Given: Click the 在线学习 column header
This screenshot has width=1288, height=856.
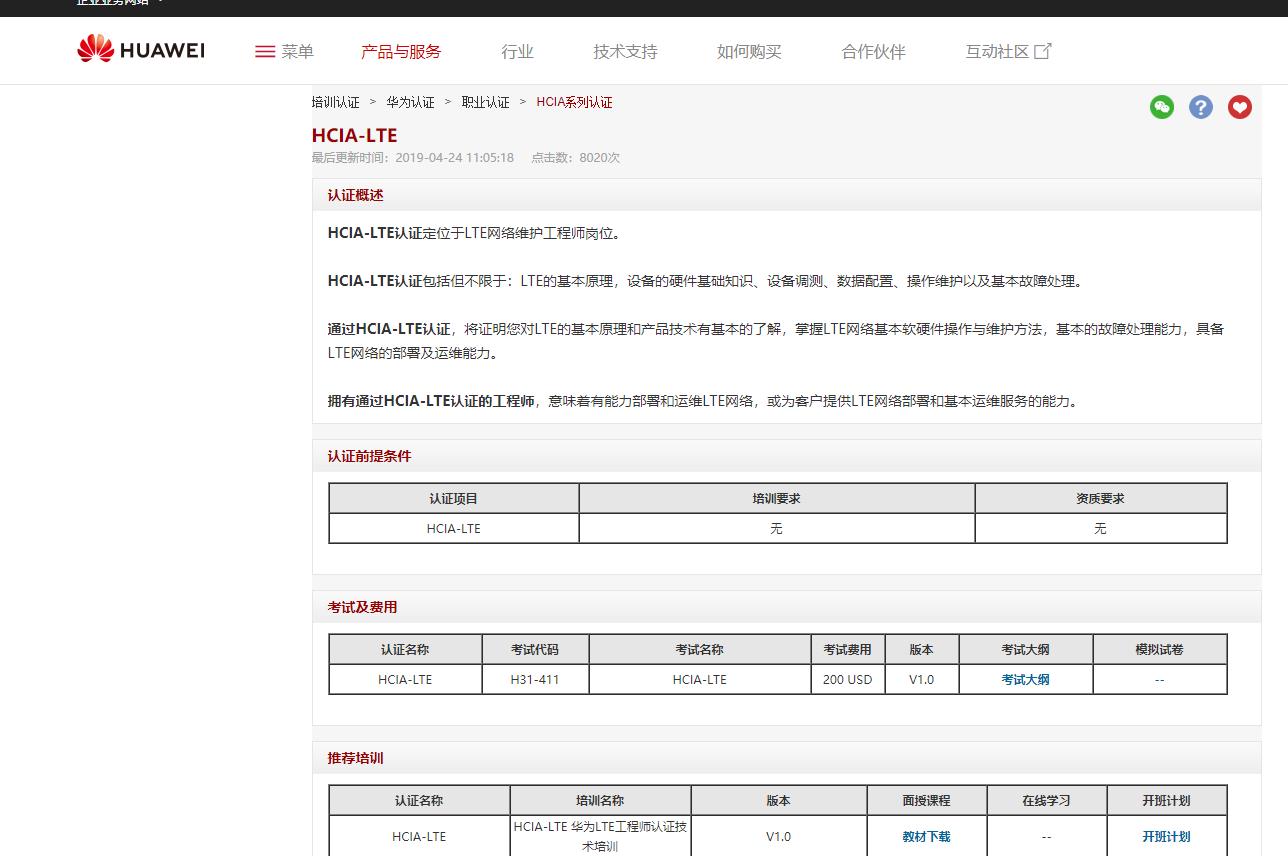Looking at the screenshot, I should (1046, 800).
